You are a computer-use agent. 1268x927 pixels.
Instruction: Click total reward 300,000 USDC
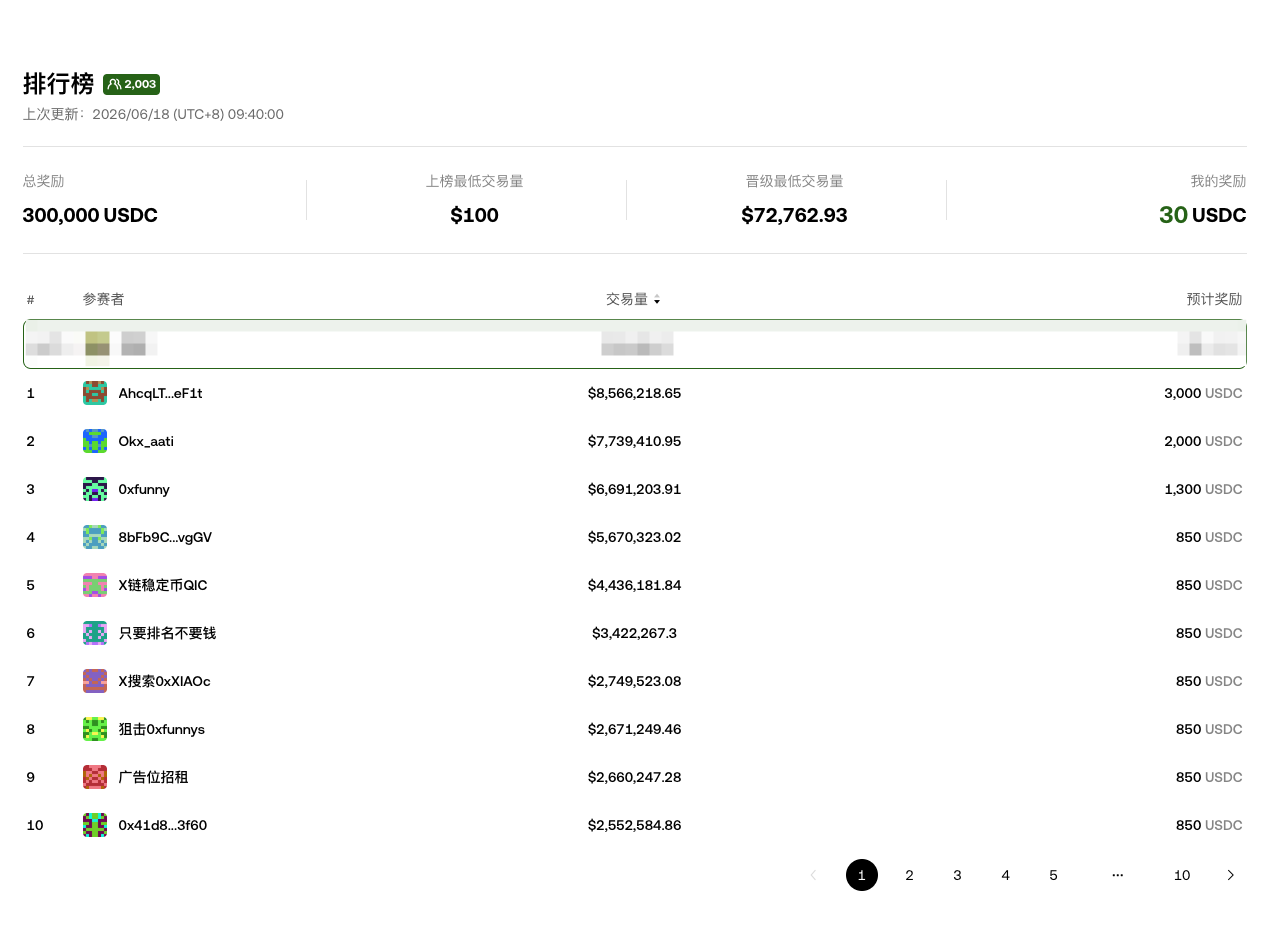coord(90,215)
